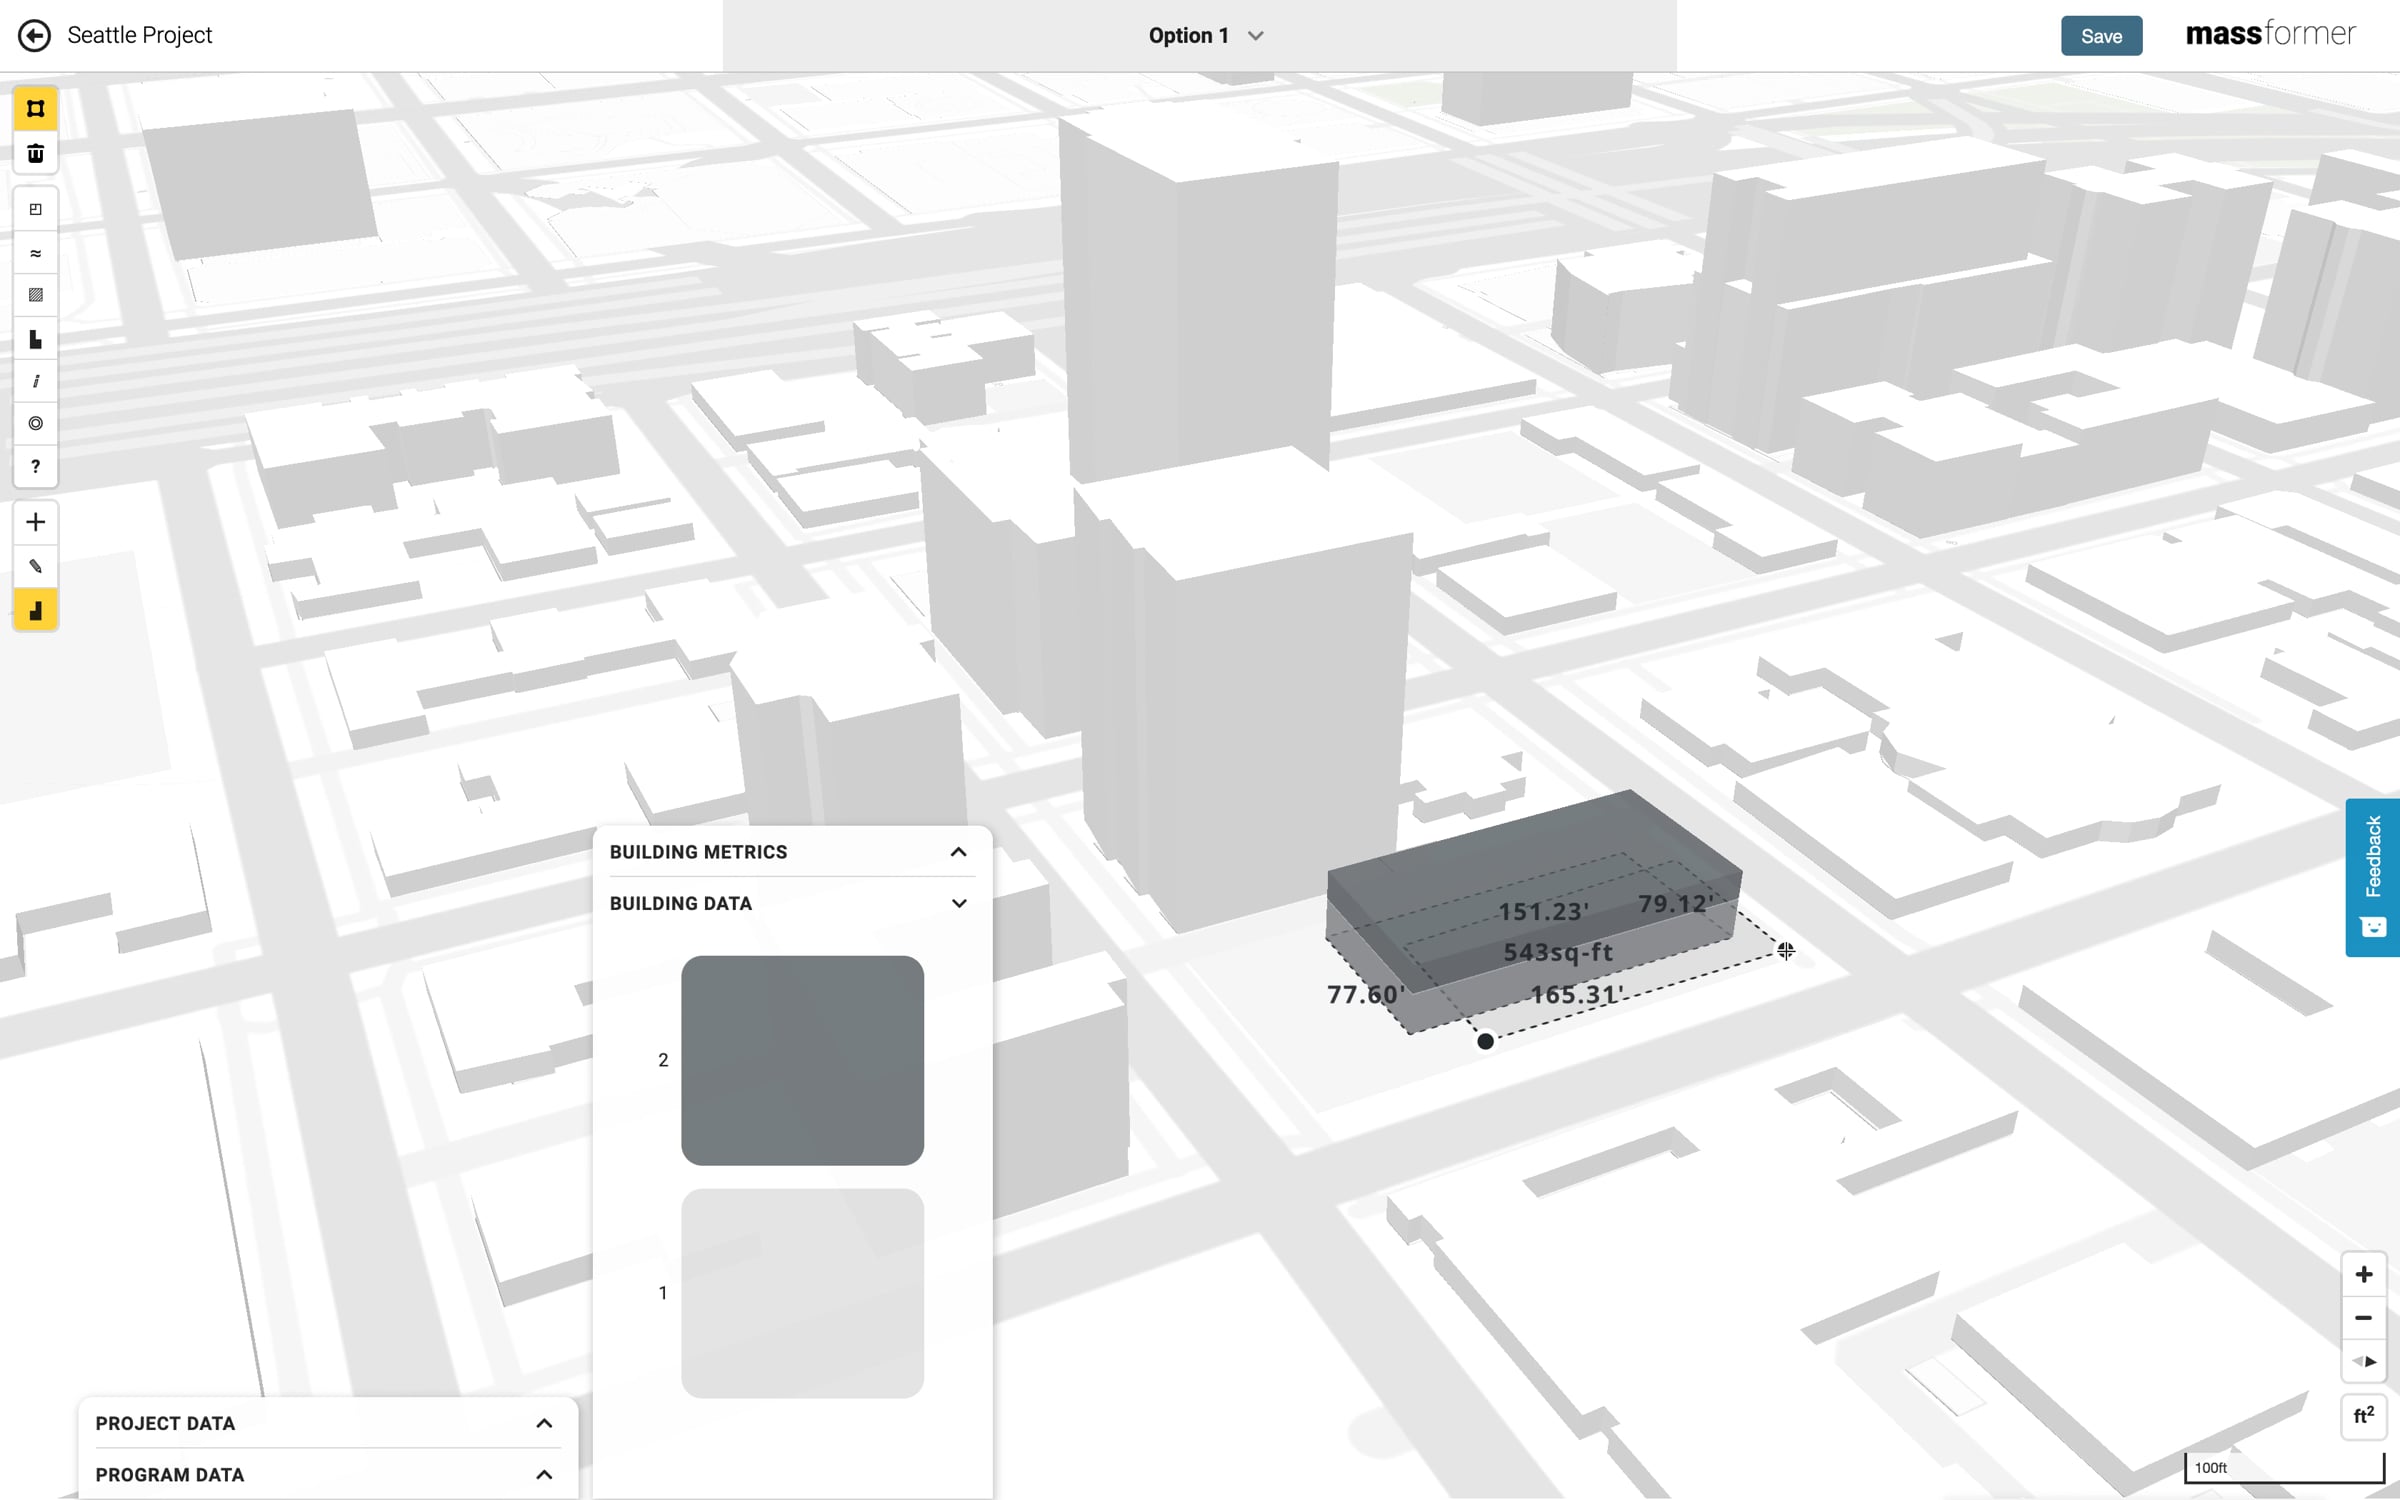Select the yellow draw-polygon tool icon
Image resolution: width=2400 pixels, height=1500 pixels.
[x=35, y=109]
